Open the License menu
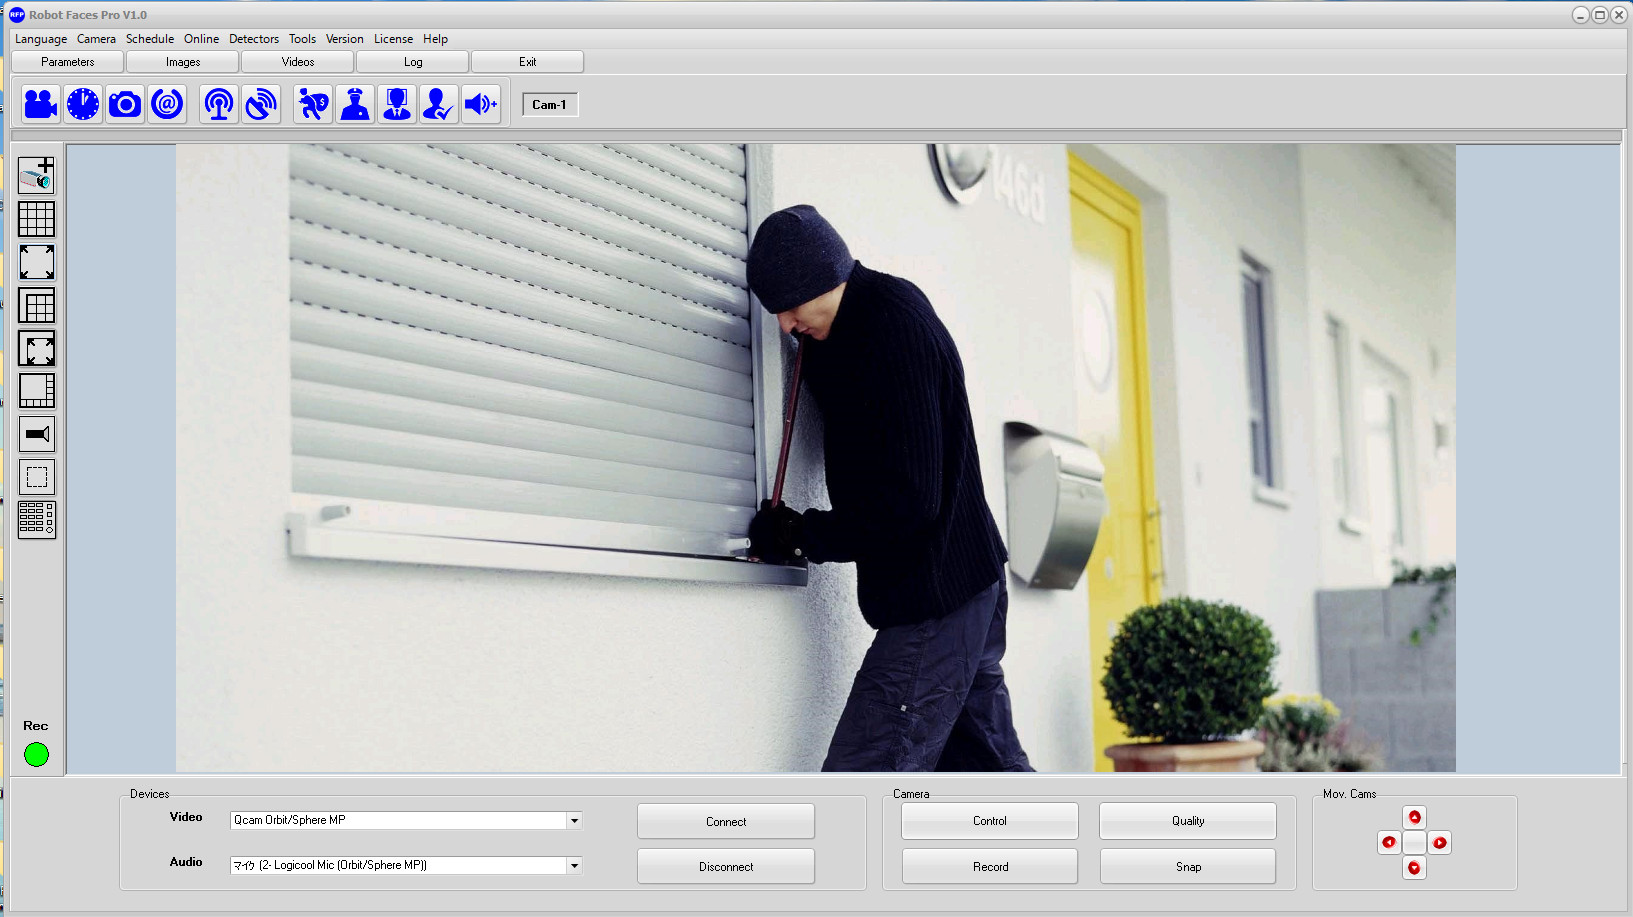Image resolution: width=1633 pixels, height=917 pixels. 393,39
